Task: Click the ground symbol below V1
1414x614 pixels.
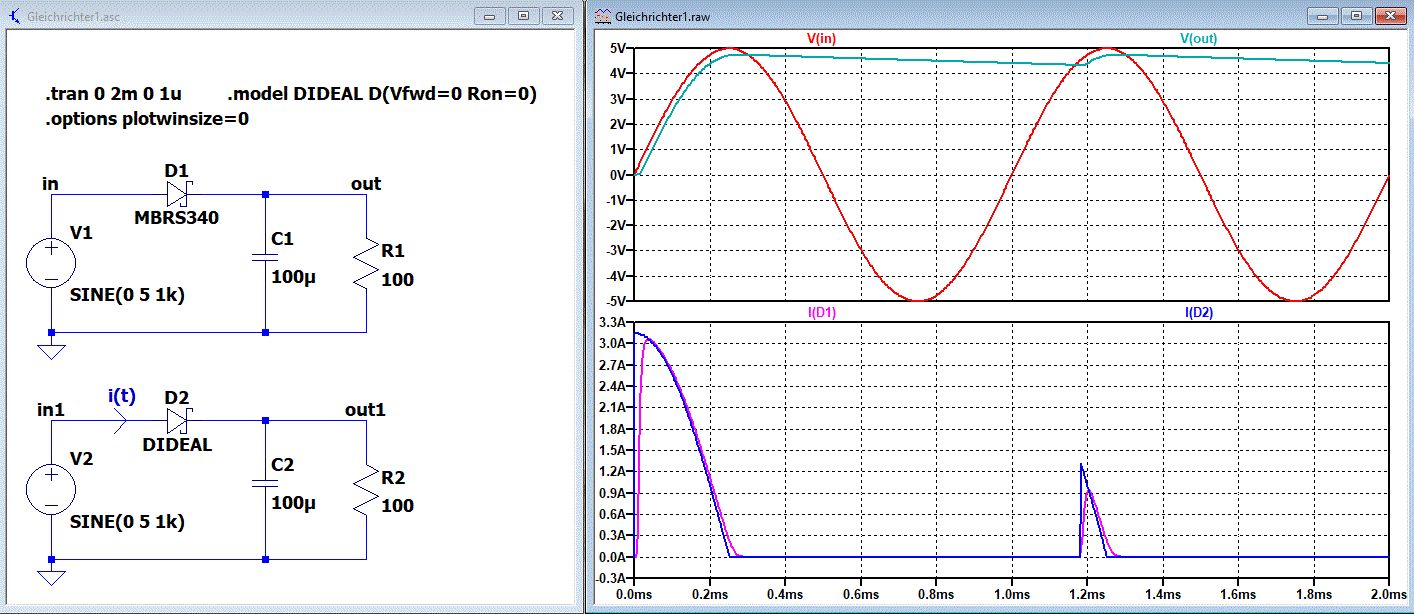Action: pos(51,351)
